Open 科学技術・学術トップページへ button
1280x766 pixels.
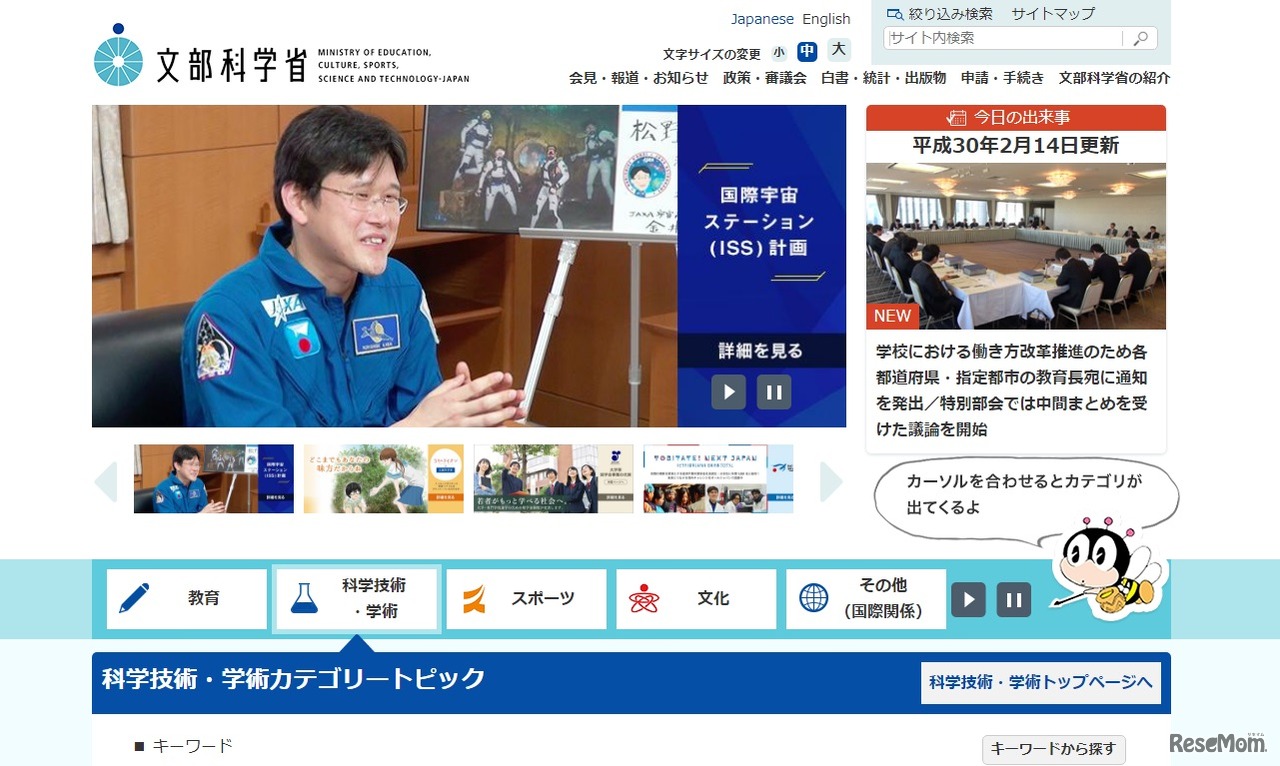[1041, 684]
